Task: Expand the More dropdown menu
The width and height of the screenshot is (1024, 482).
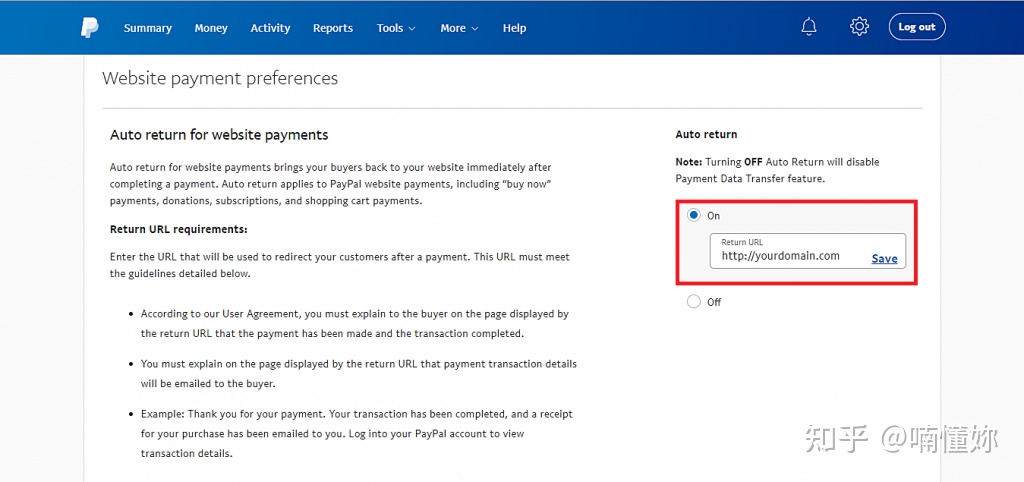Action: (x=459, y=28)
